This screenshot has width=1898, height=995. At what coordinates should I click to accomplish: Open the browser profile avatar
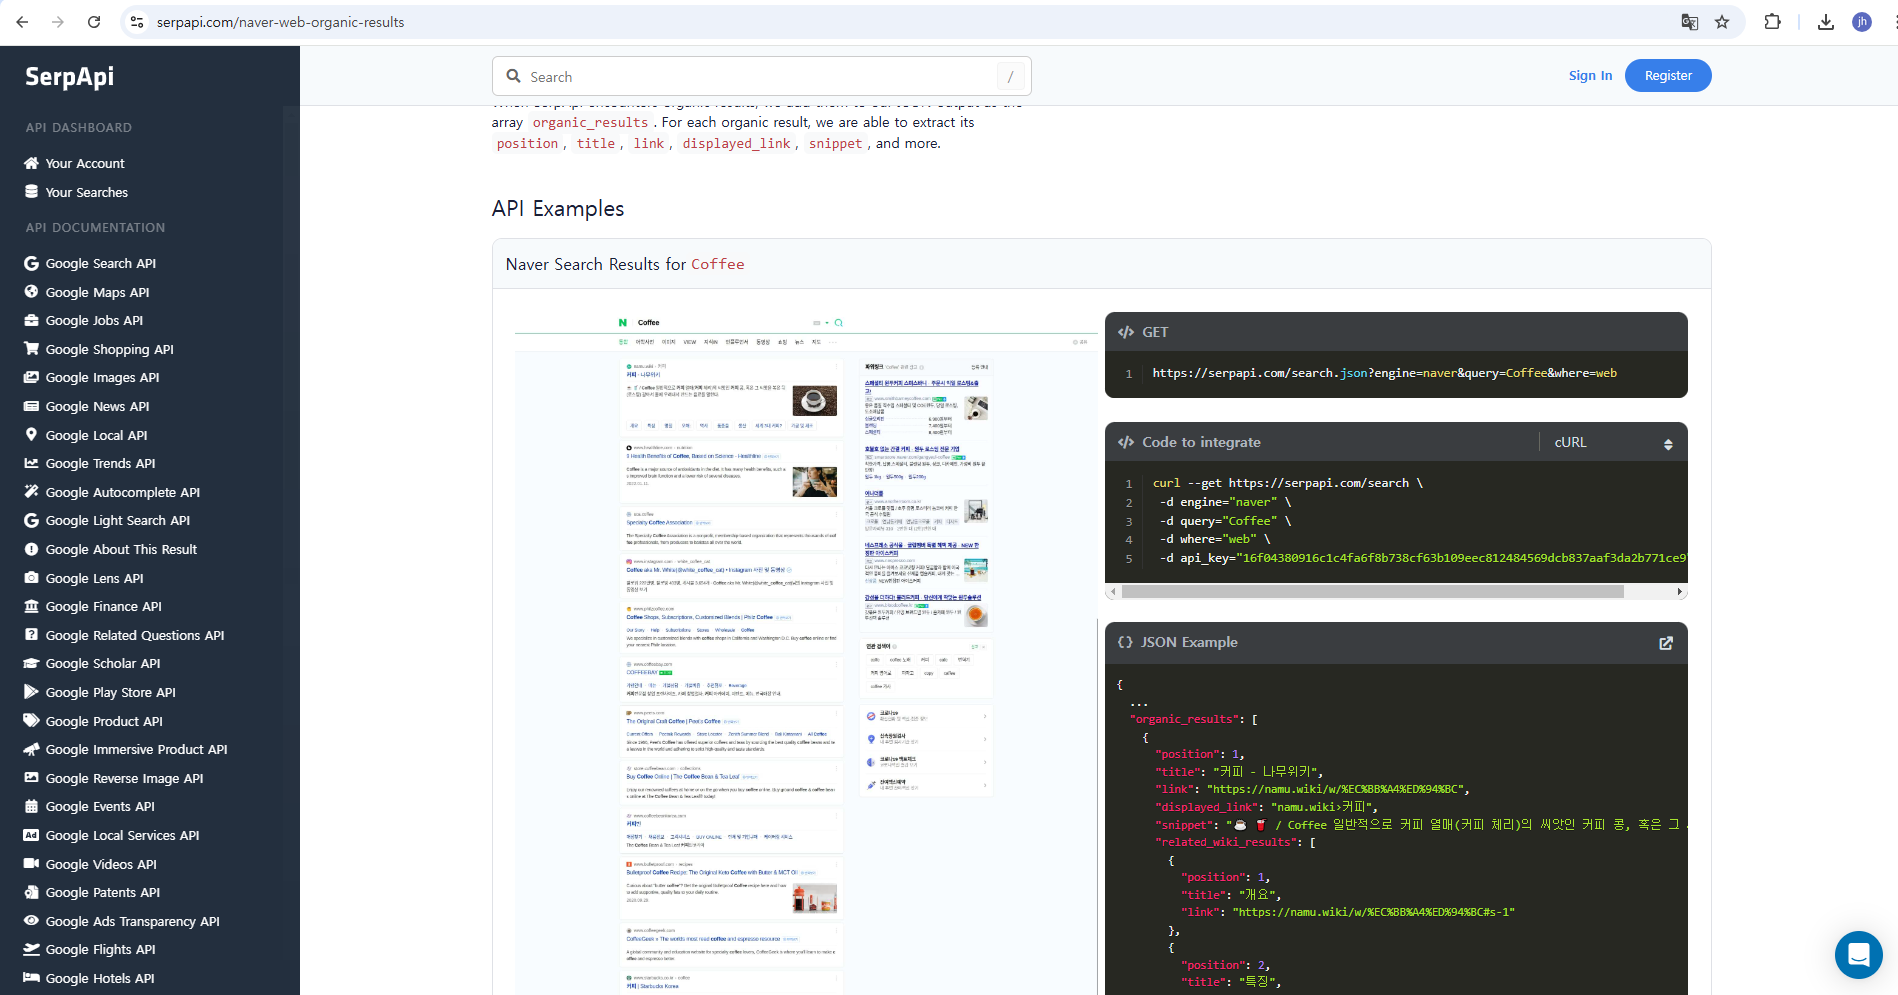click(1862, 22)
